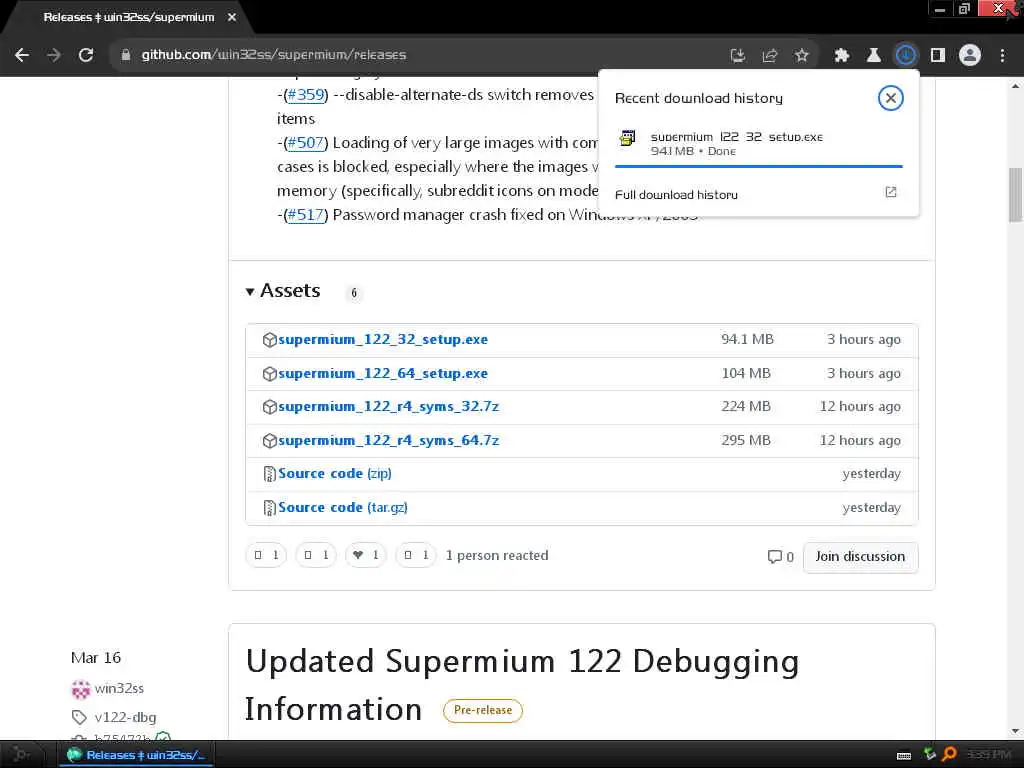Bookmark this page with the star icon

coord(802,56)
